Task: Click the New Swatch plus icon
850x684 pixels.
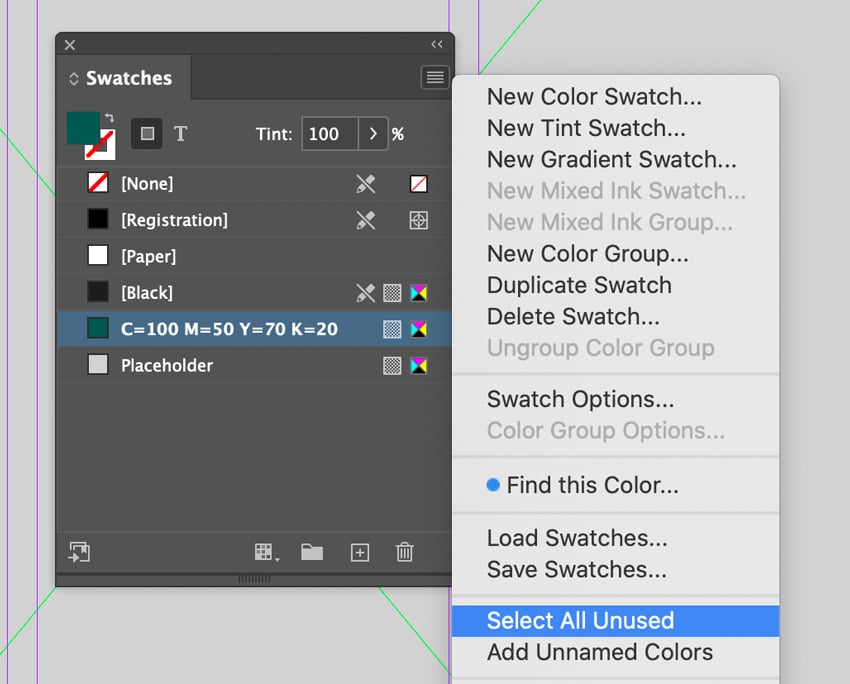Action: tap(359, 552)
